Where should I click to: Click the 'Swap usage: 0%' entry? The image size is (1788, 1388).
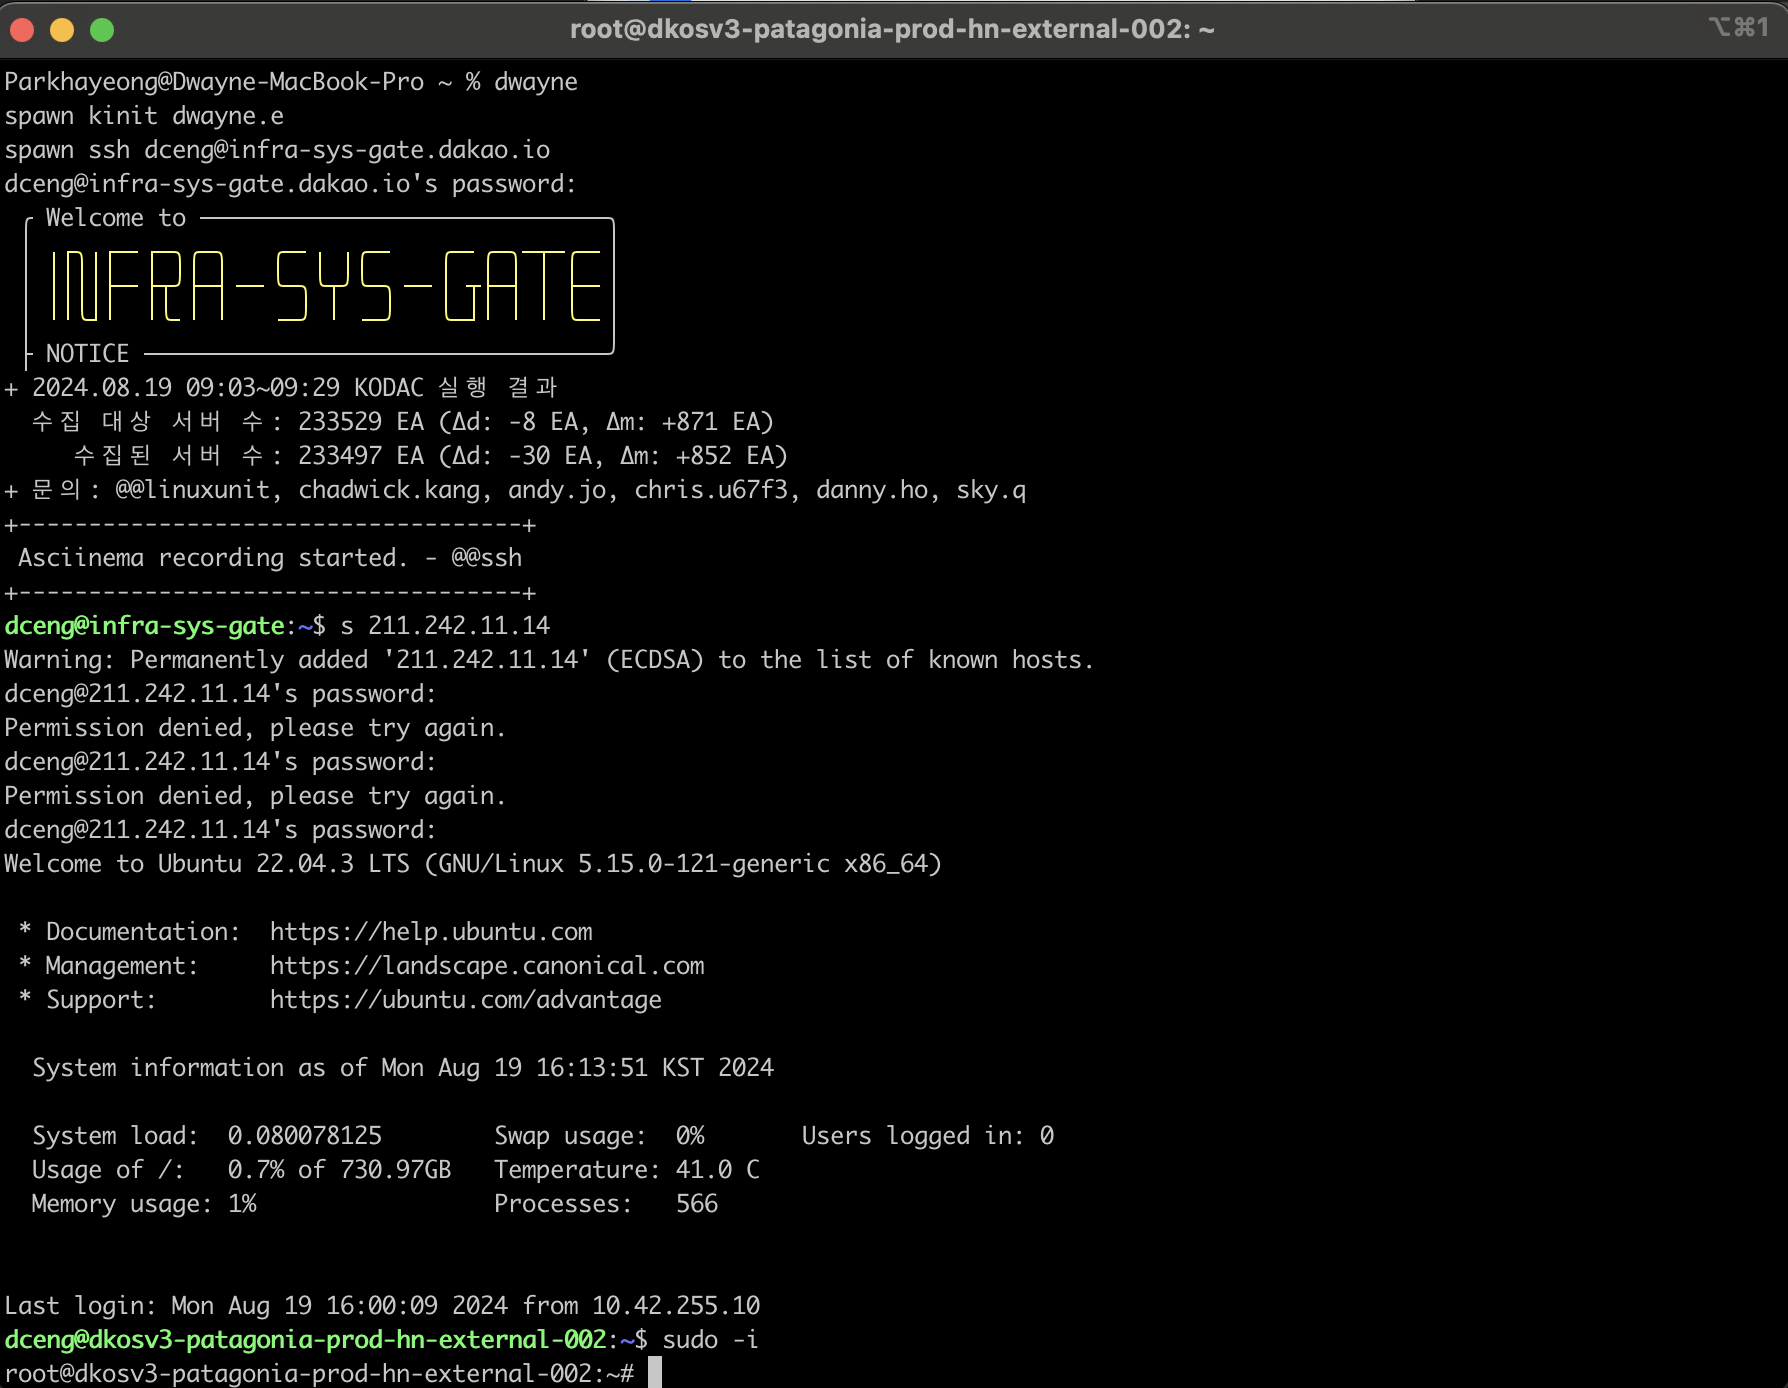[x=599, y=1136]
